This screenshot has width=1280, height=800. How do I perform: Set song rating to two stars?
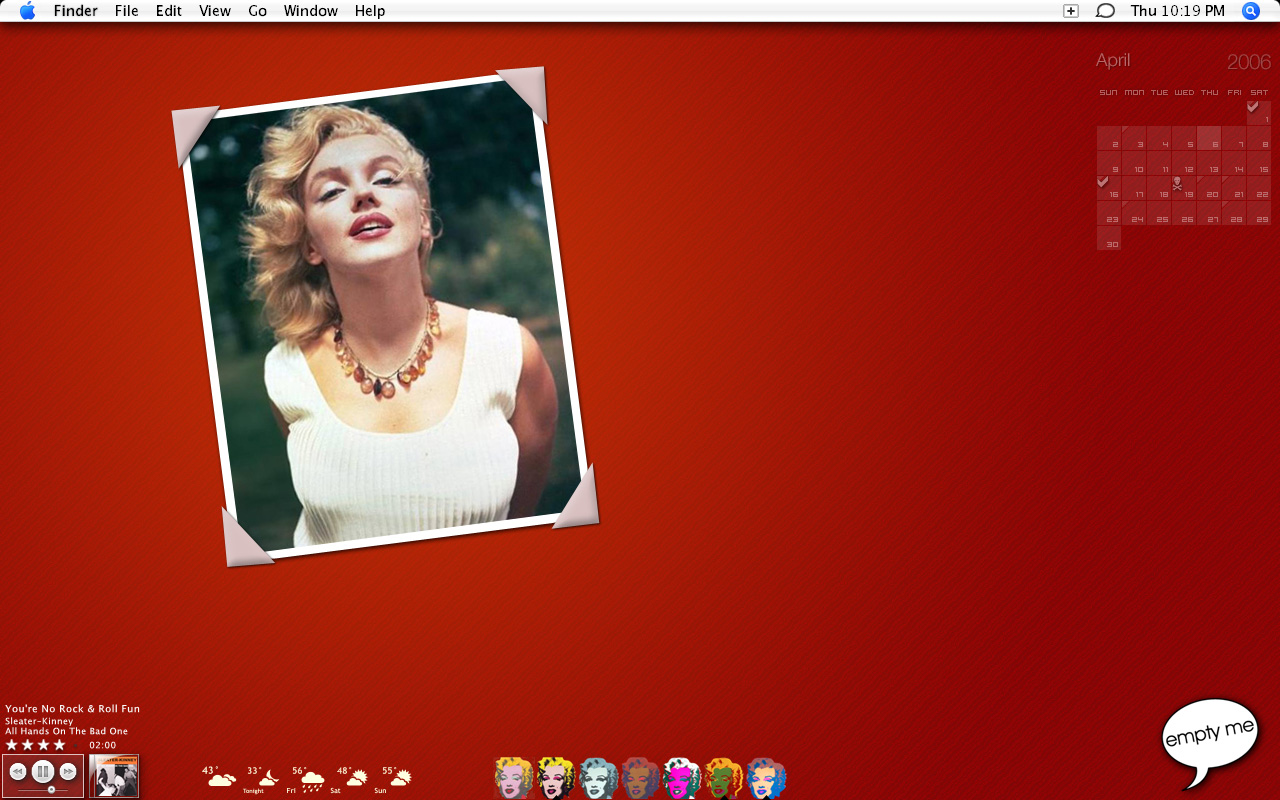coord(28,745)
